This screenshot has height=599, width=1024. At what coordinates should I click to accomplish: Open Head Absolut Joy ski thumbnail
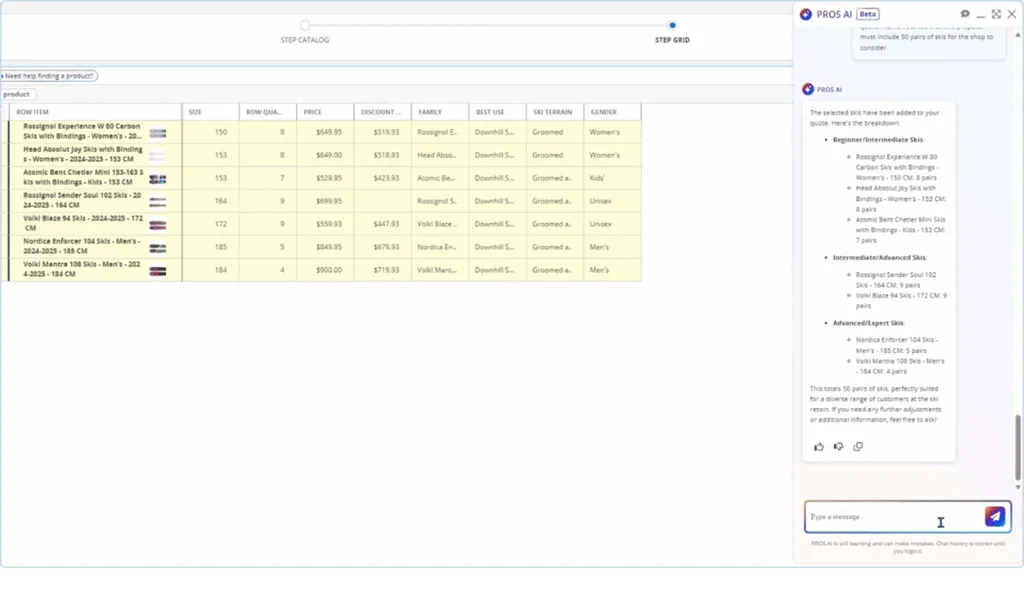[x=157, y=155]
